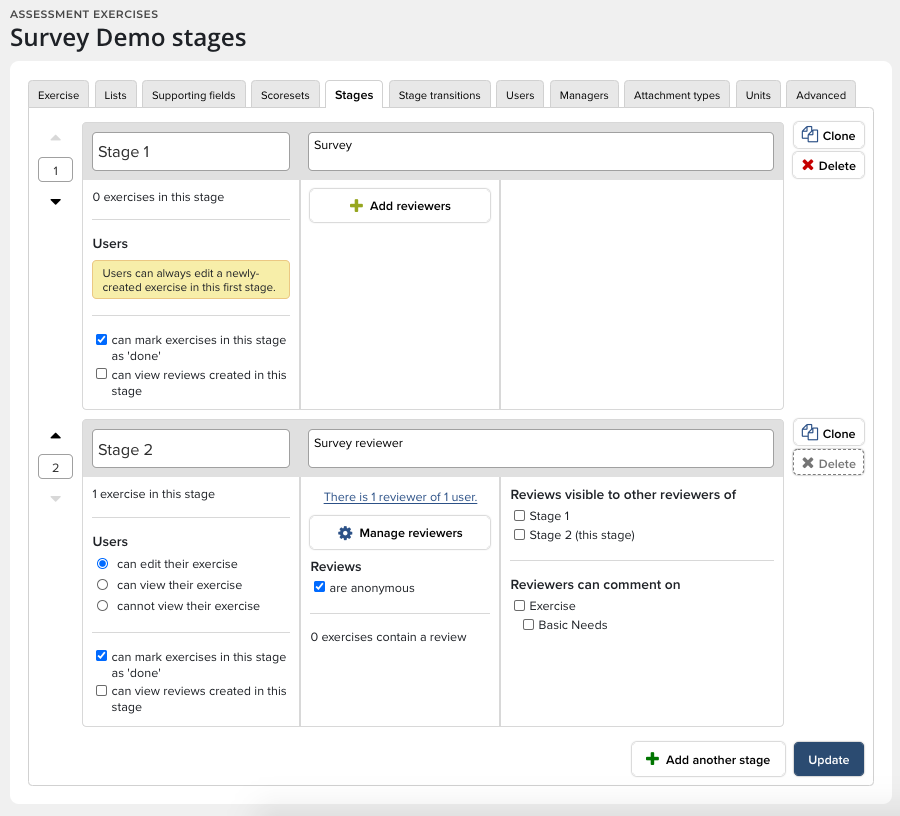Image resolution: width=900 pixels, height=816 pixels.
Task: Open 'There is 1 reviewer of 1 user' link
Action: (x=400, y=497)
